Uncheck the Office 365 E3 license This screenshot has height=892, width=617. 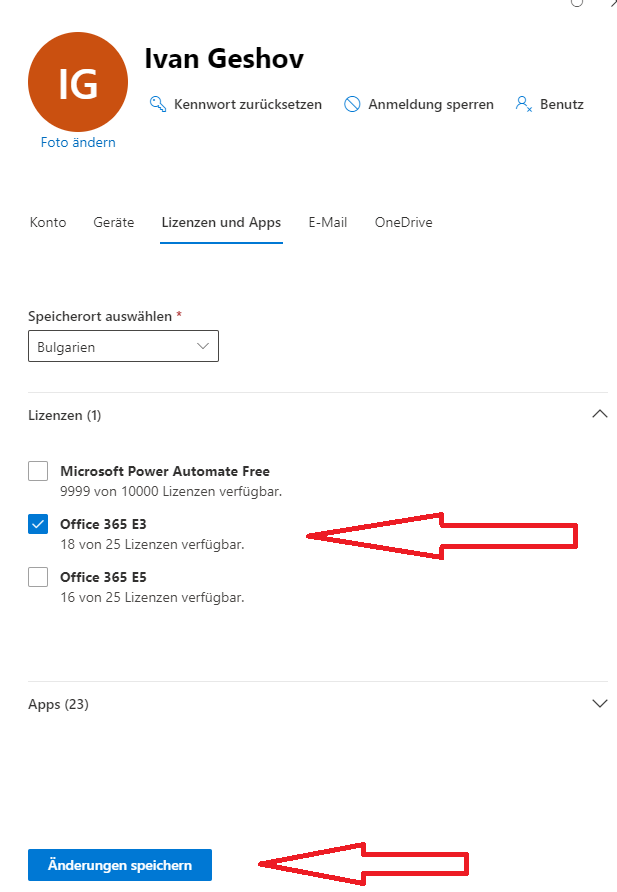pos(38,524)
